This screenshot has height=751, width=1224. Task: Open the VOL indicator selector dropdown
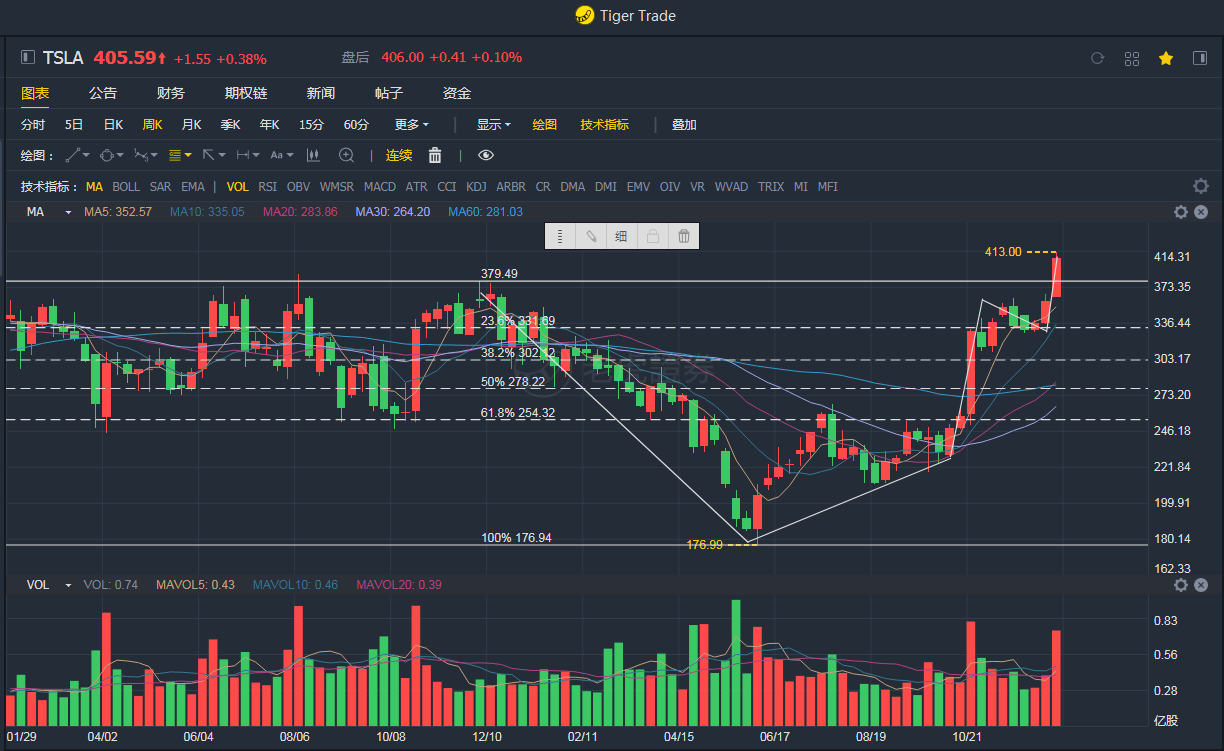68,585
